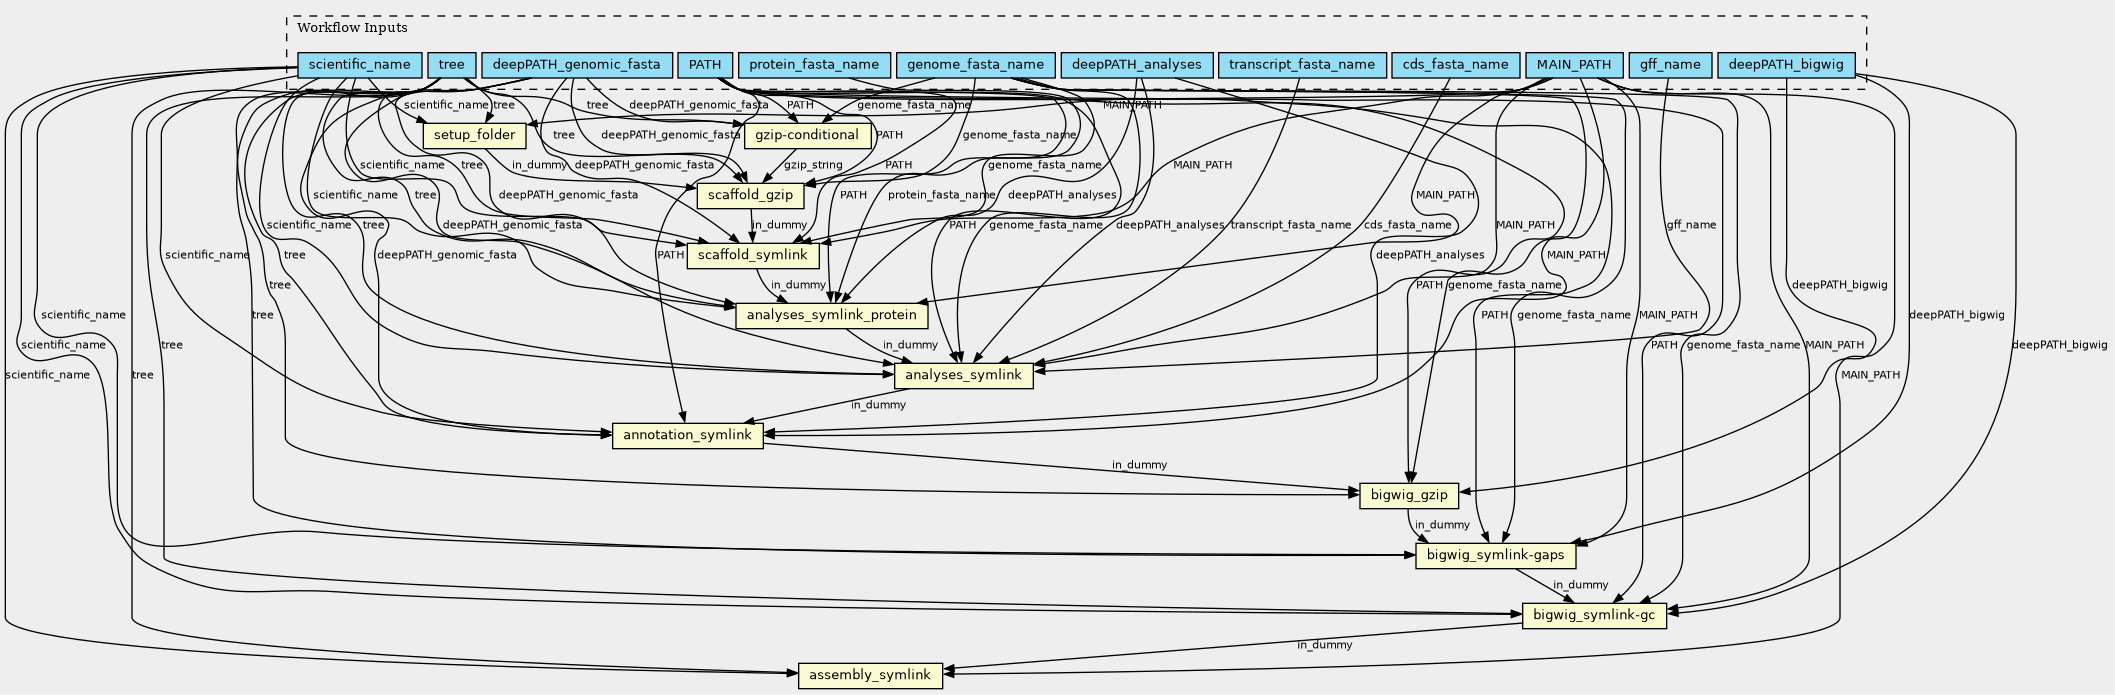Click the scaffold_symlink step node
This screenshot has height=695, width=2115.
[752, 255]
